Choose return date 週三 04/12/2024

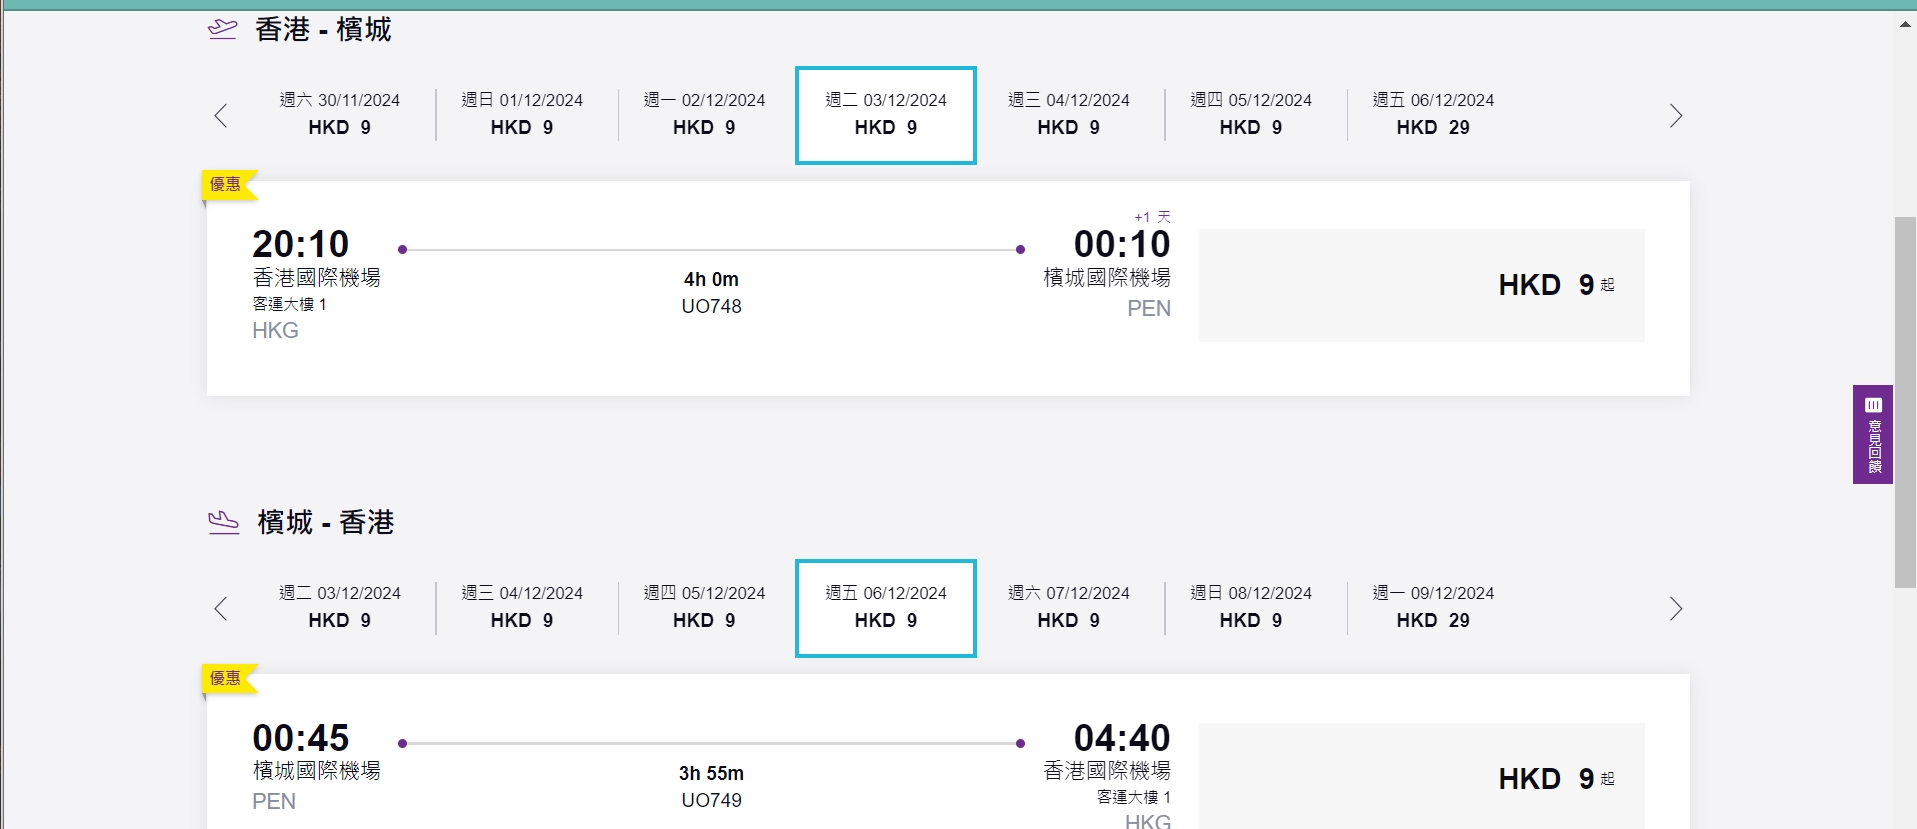pyautogui.click(x=522, y=607)
